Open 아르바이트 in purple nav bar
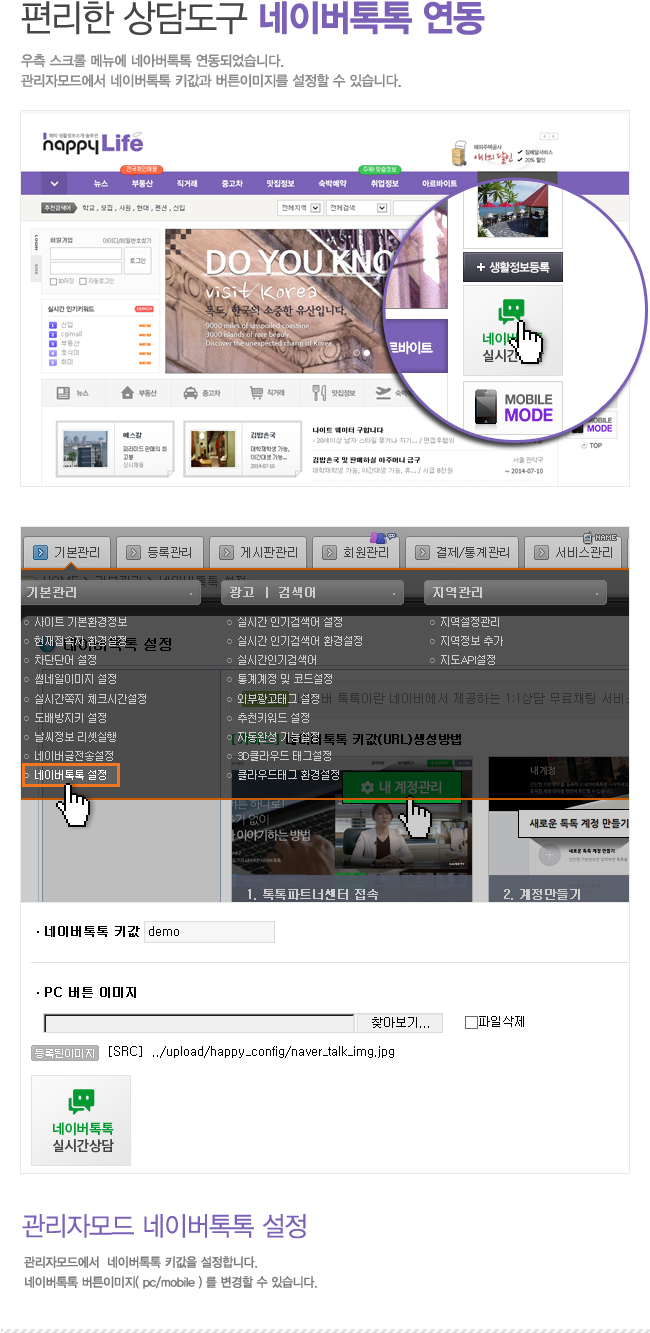 [439, 184]
